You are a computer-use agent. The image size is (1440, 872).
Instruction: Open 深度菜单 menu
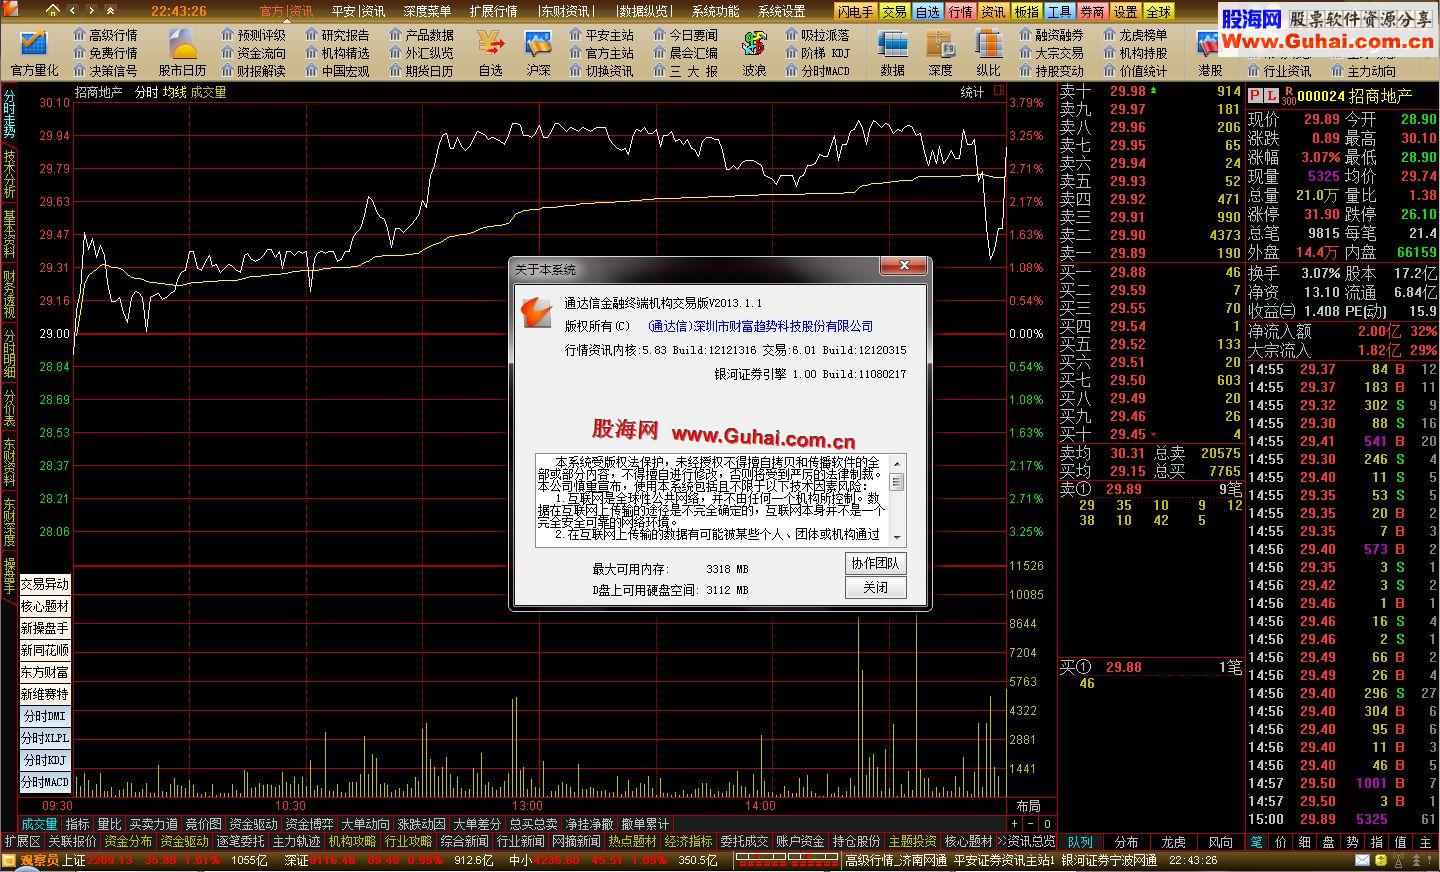click(x=427, y=11)
